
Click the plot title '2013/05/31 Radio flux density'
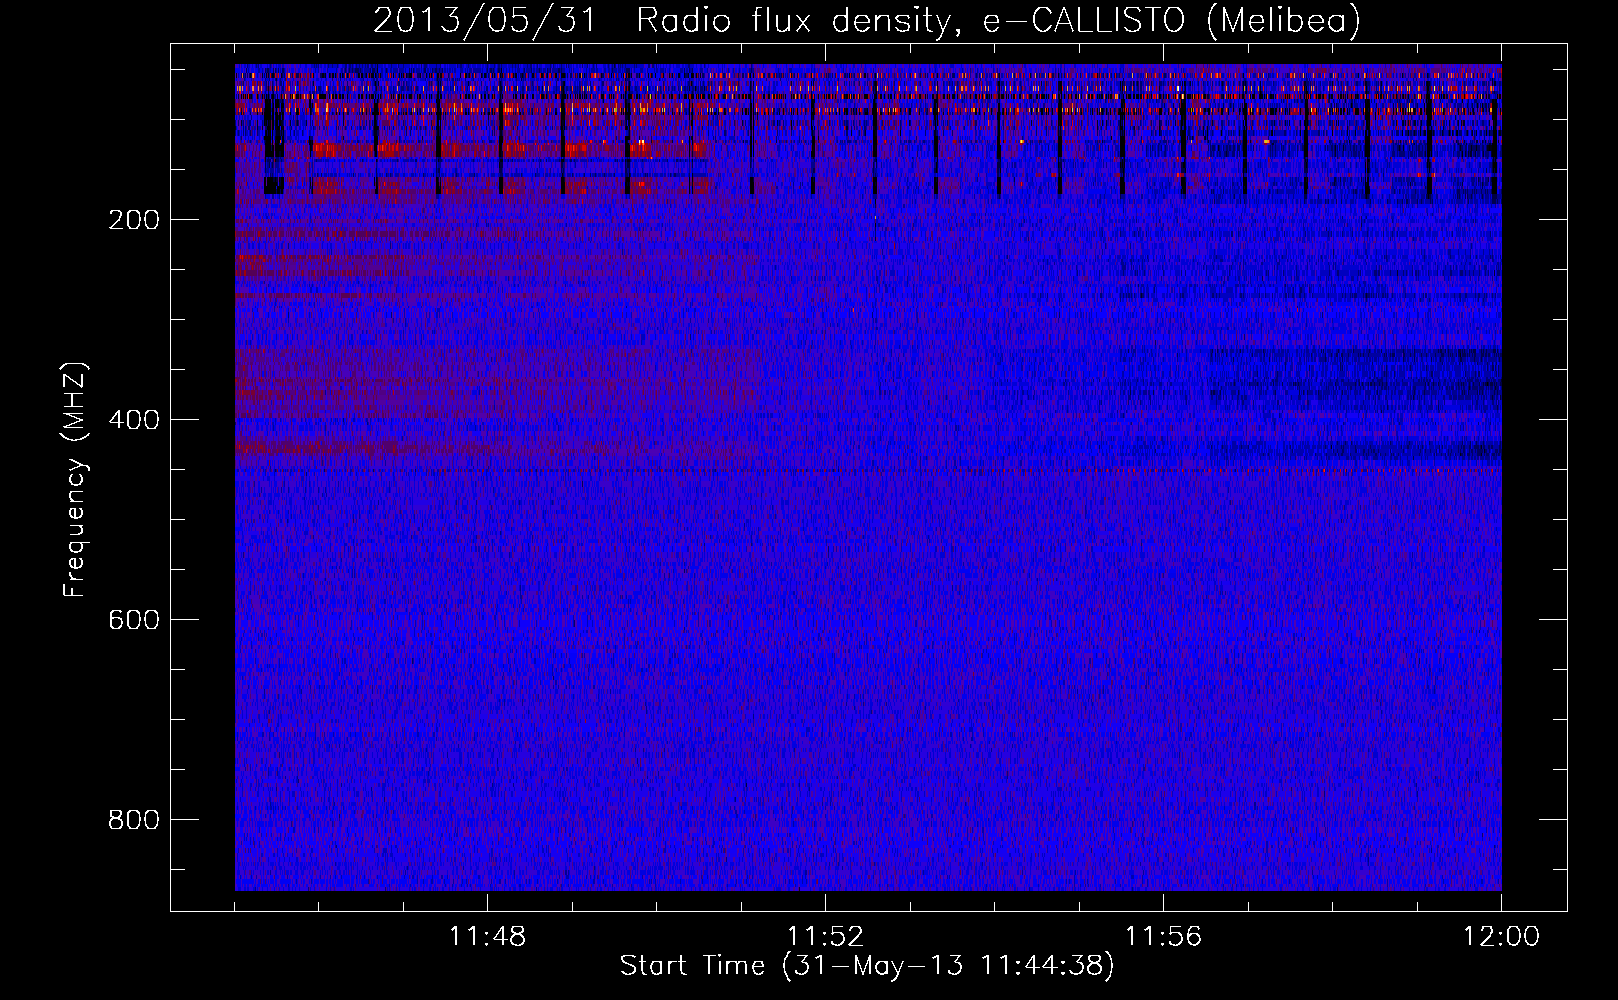click(x=660, y=21)
